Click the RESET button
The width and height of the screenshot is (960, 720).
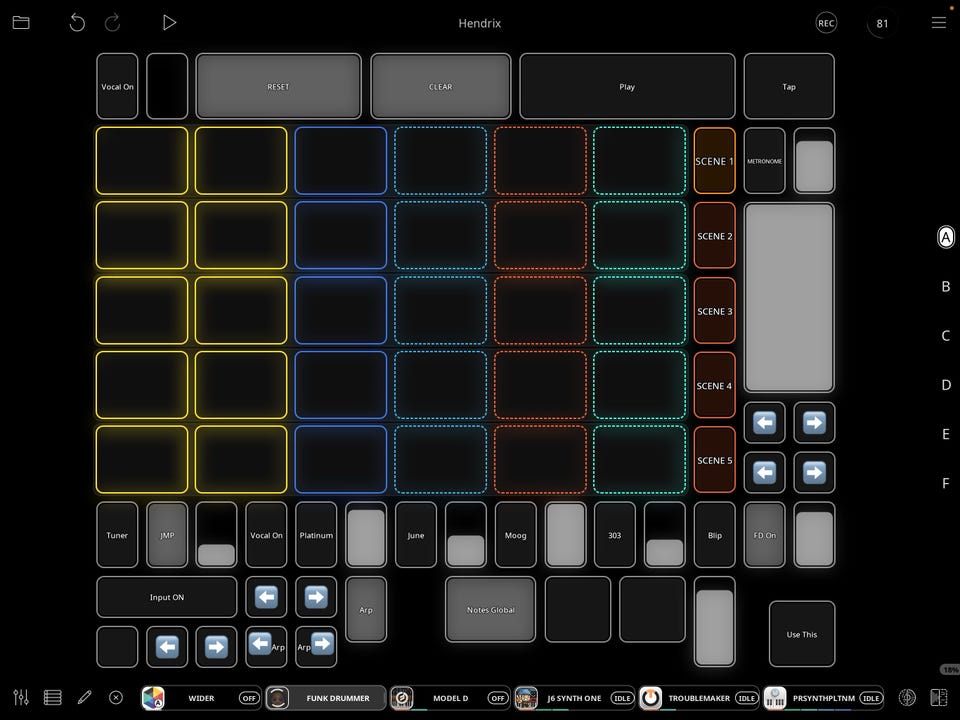coord(279,86)
